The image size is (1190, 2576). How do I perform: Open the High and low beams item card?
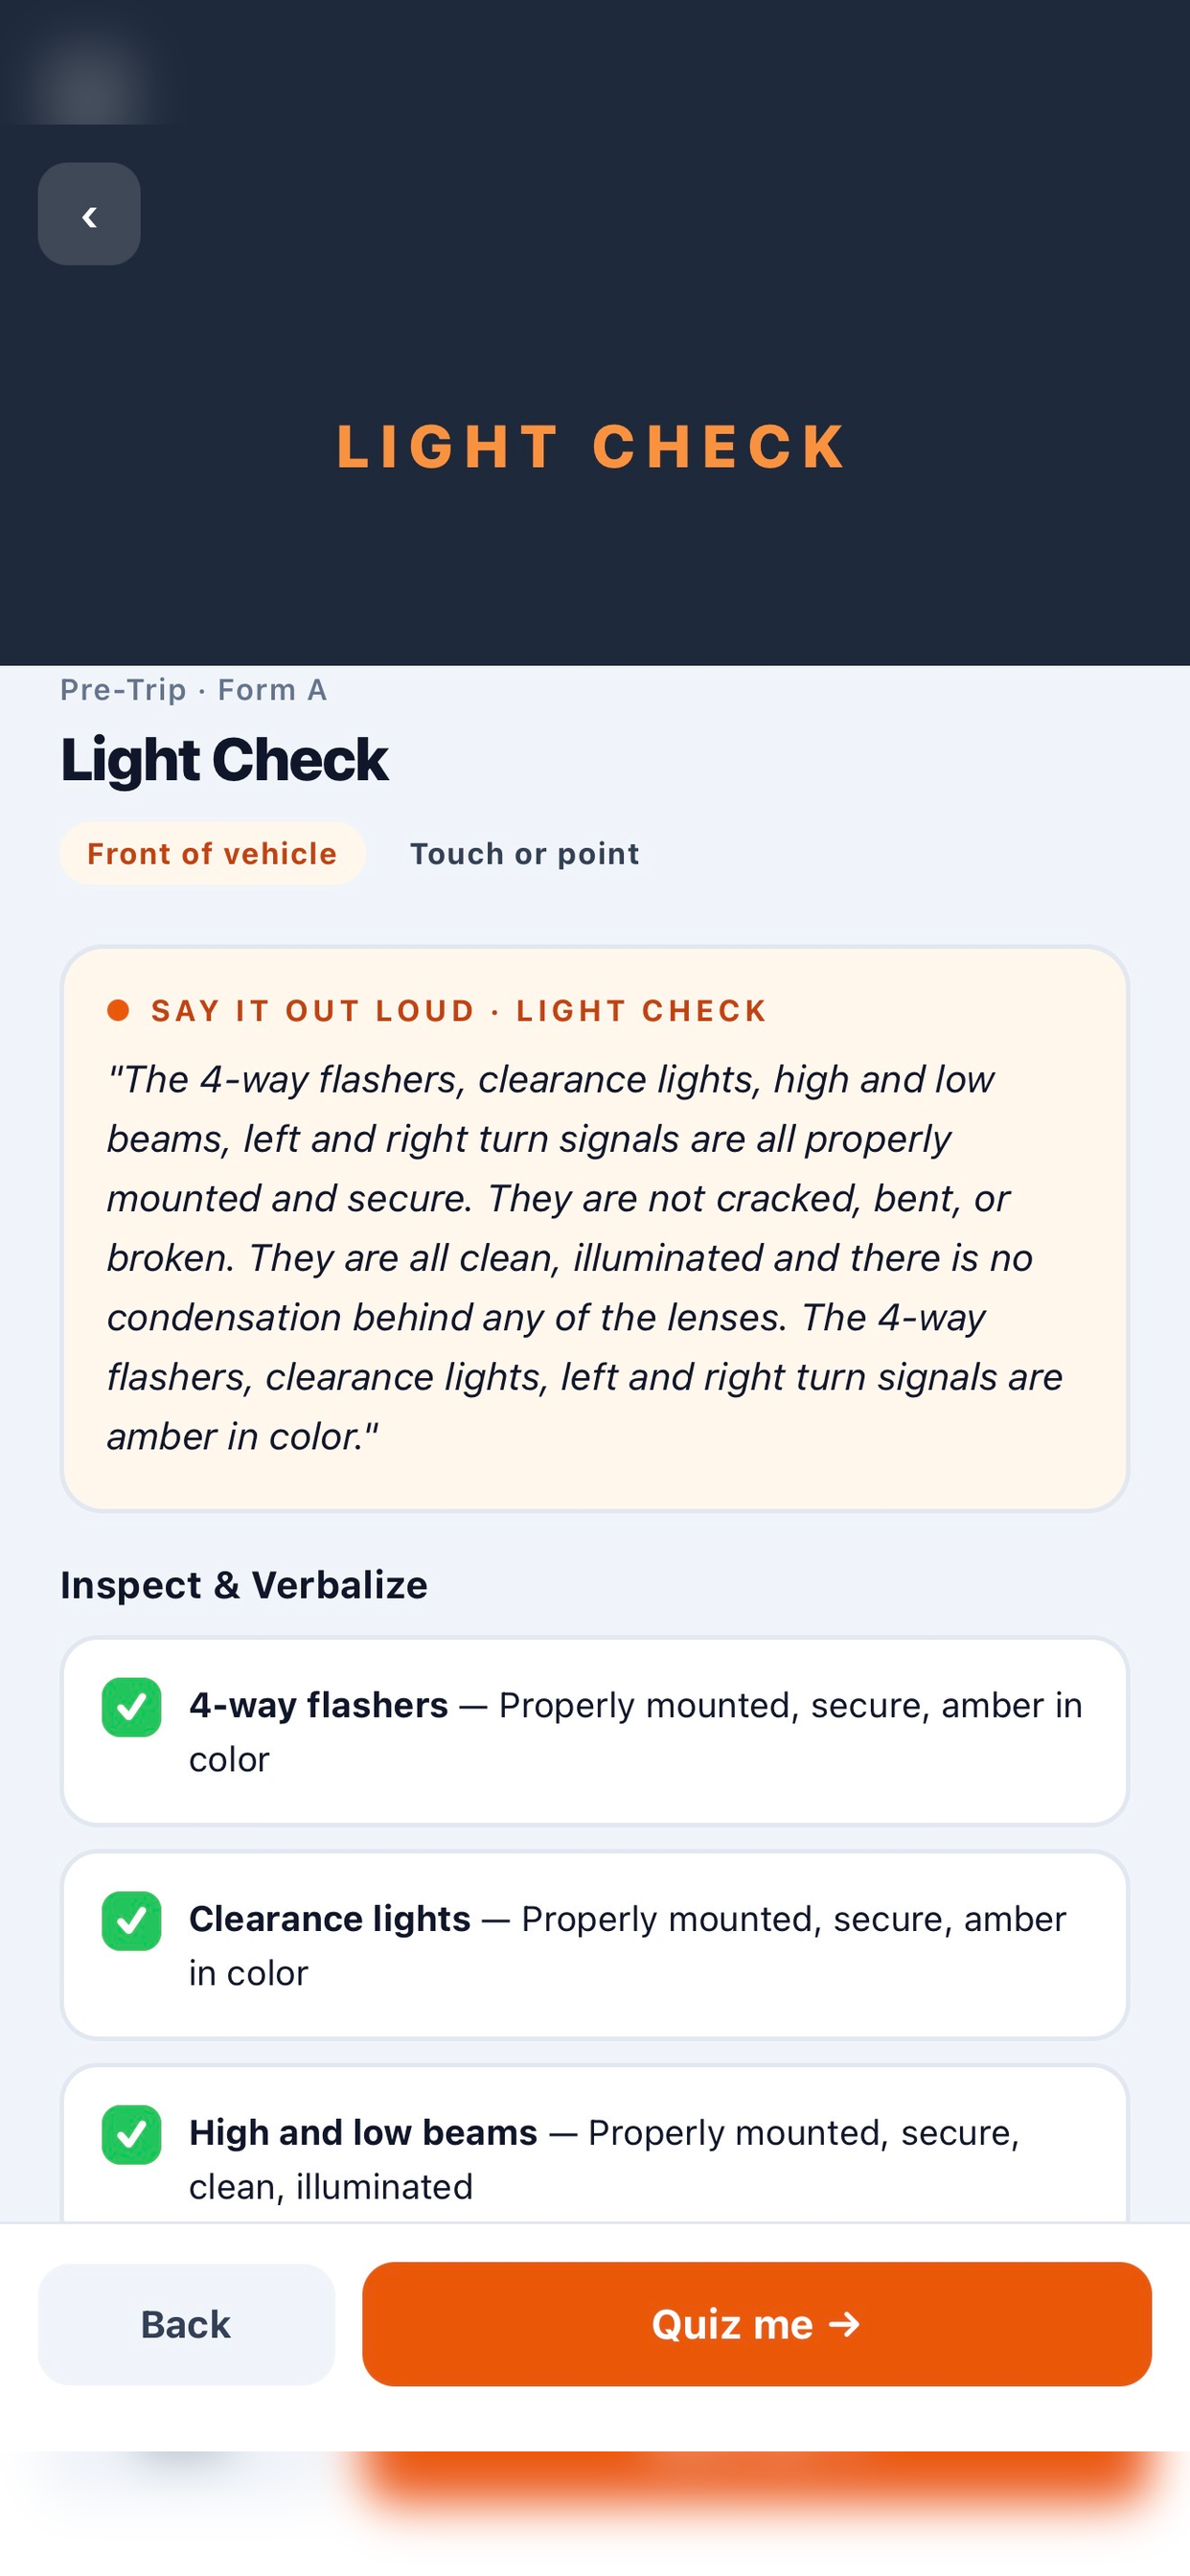595,2145
